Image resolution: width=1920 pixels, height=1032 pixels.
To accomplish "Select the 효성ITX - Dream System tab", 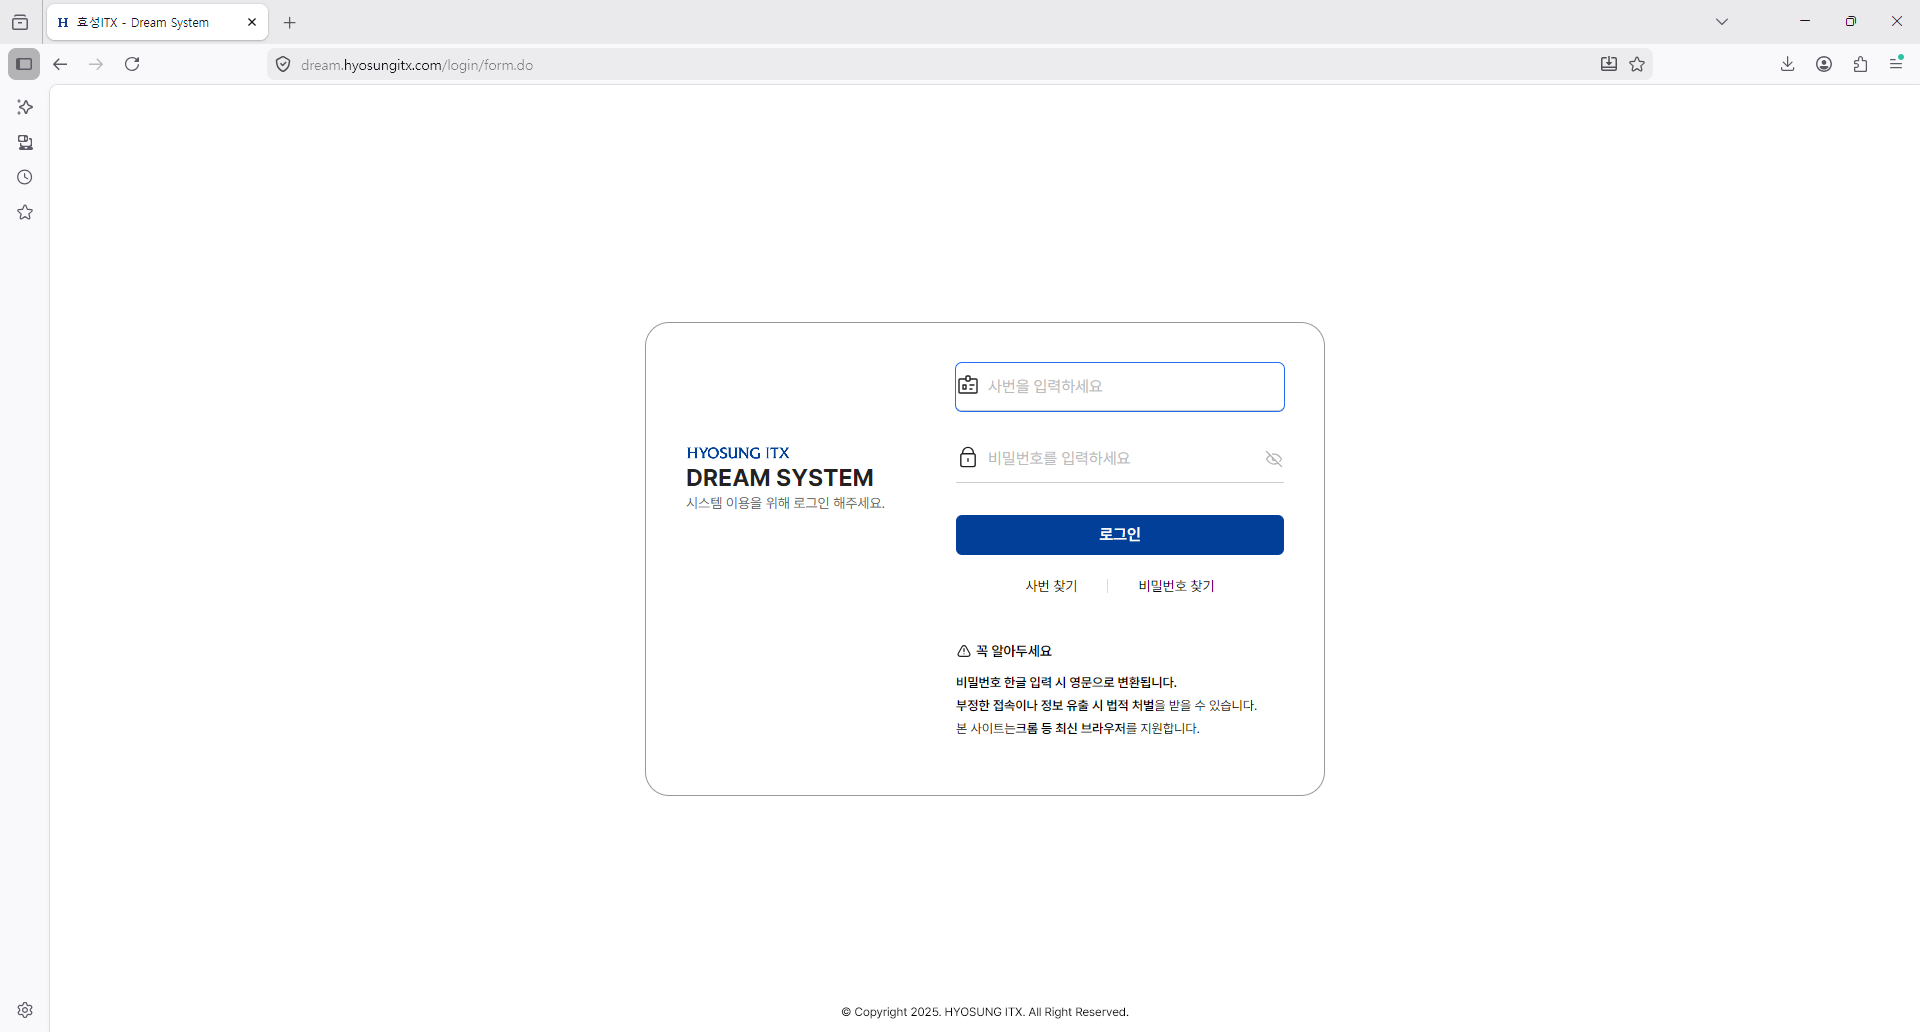I will click(157, 22).
